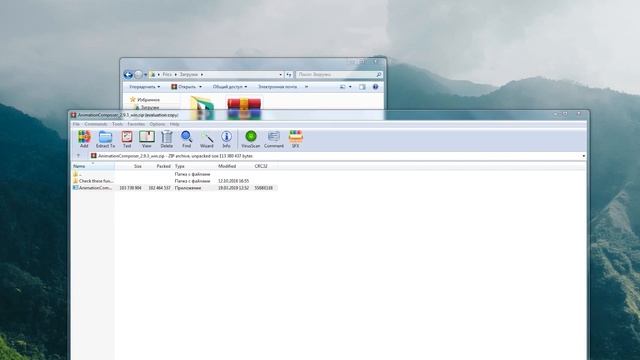Open the view options dropdown arrow in Explorer
Viewport: 640px width, 360px height.
[x=350, y=87]
